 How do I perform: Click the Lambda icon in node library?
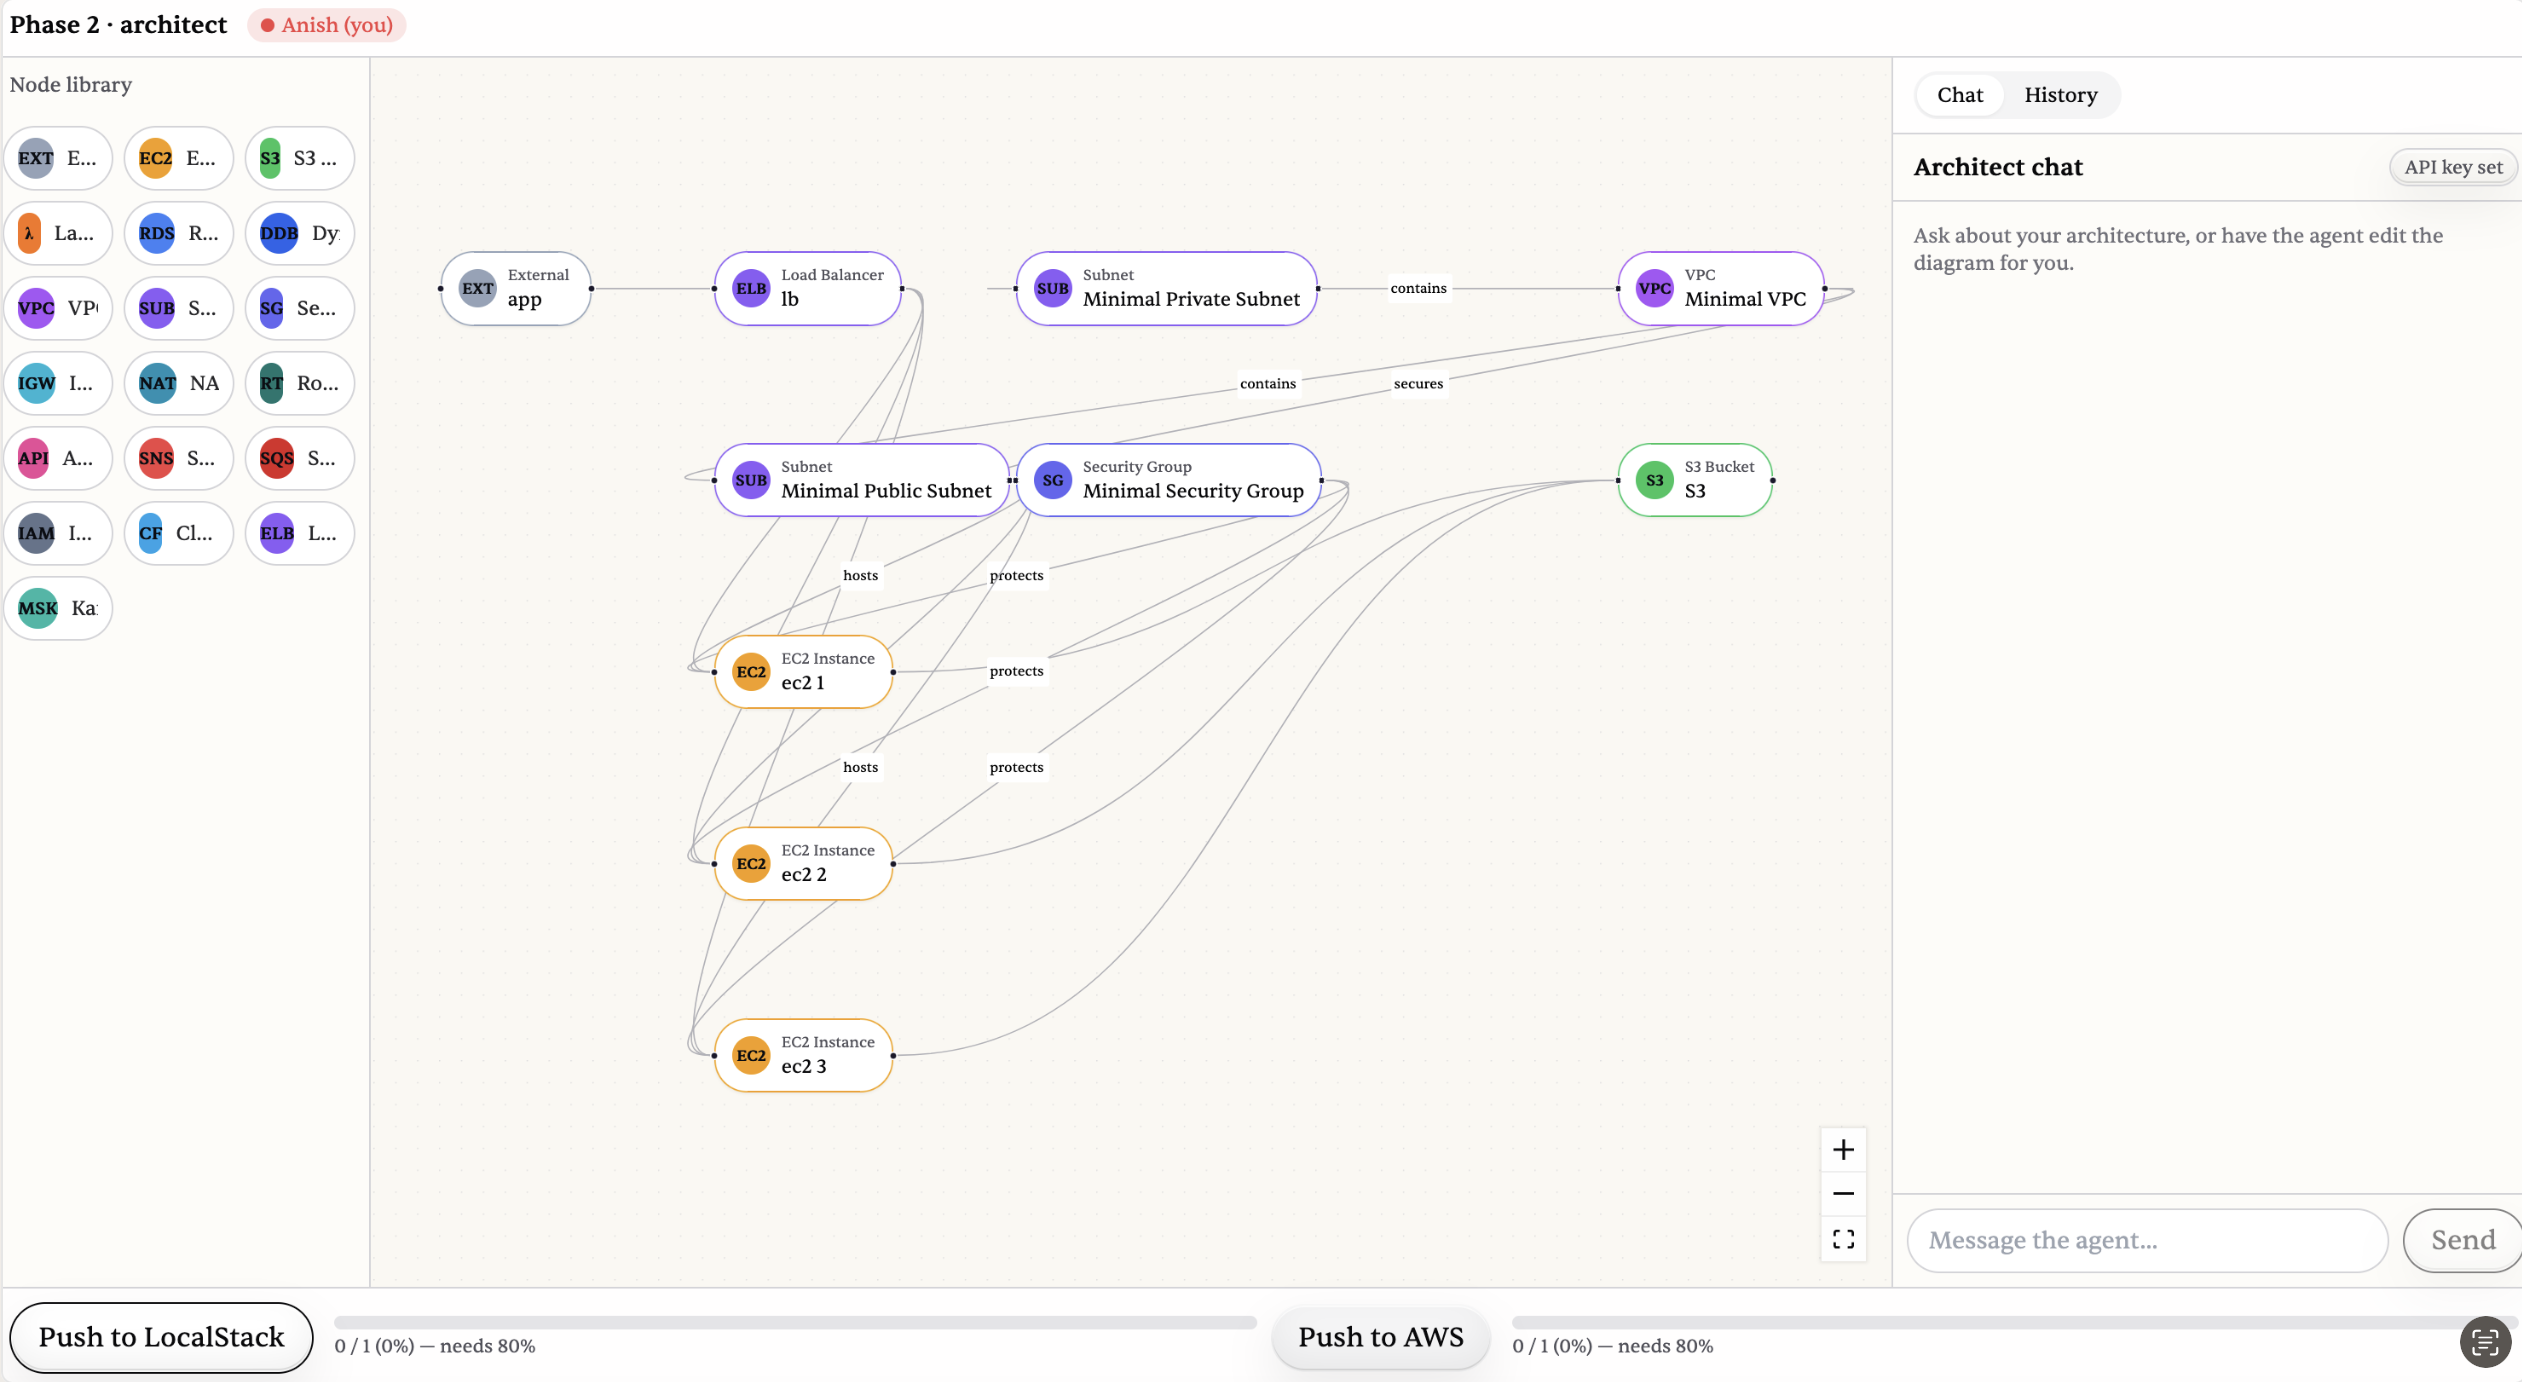pyautogui.click(x=30, y=233)
